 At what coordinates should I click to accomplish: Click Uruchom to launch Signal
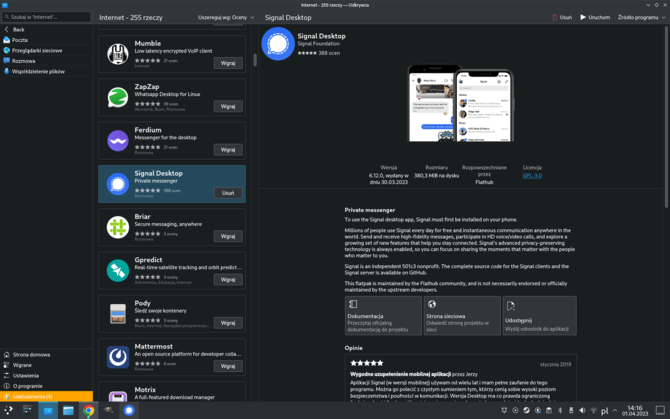[595, 18]
